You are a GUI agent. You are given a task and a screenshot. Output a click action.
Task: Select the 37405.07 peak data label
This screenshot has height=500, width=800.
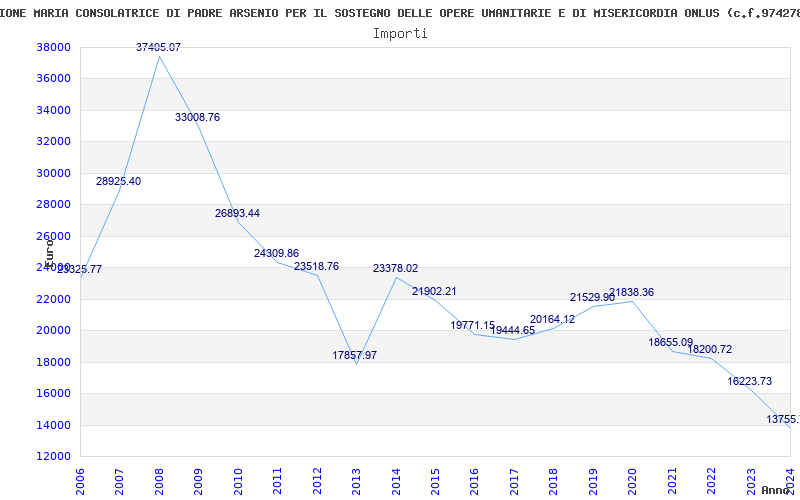pyautogui.click(x=158, y=47)
